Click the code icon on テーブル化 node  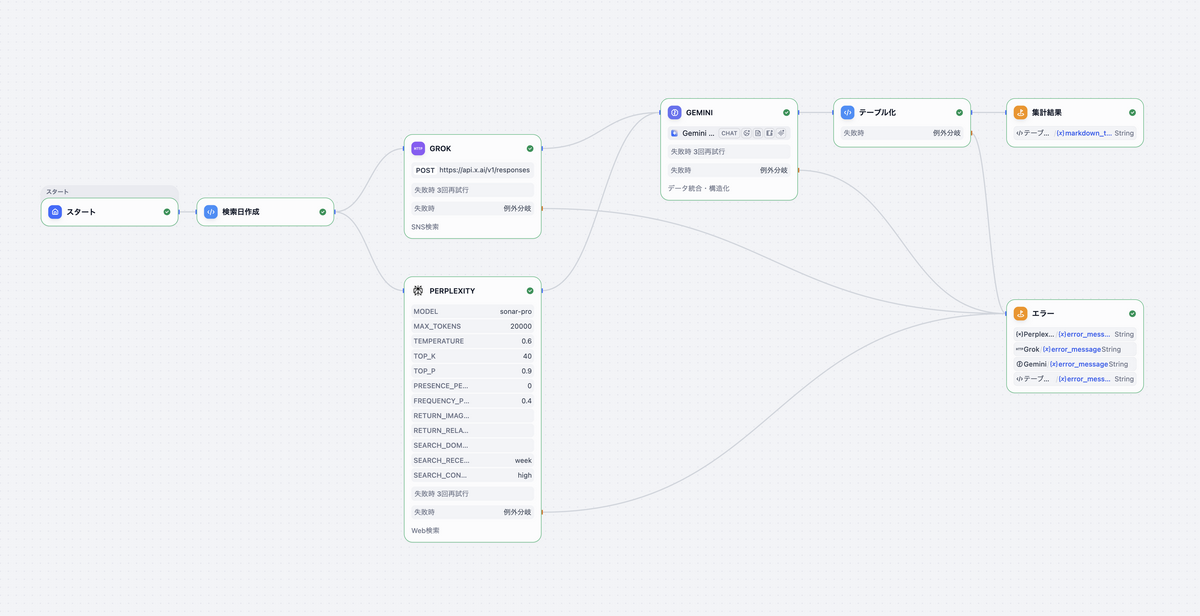pos(847,113)
